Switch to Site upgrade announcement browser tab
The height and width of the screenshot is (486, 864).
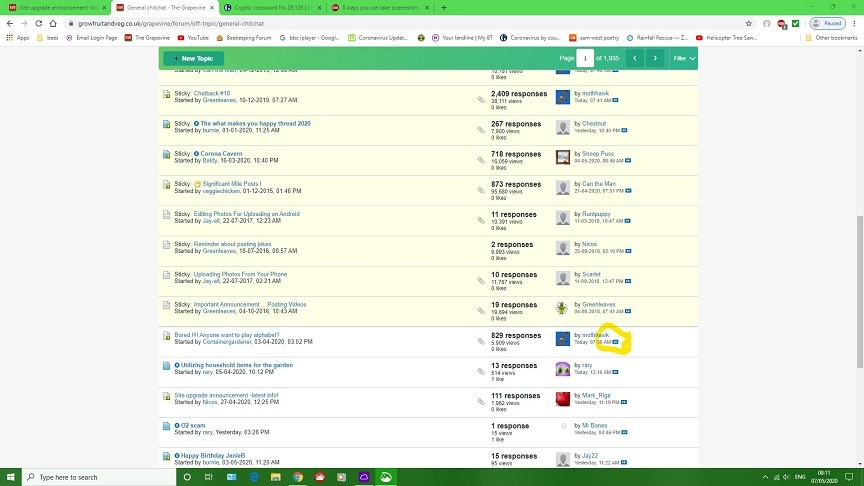57,8
